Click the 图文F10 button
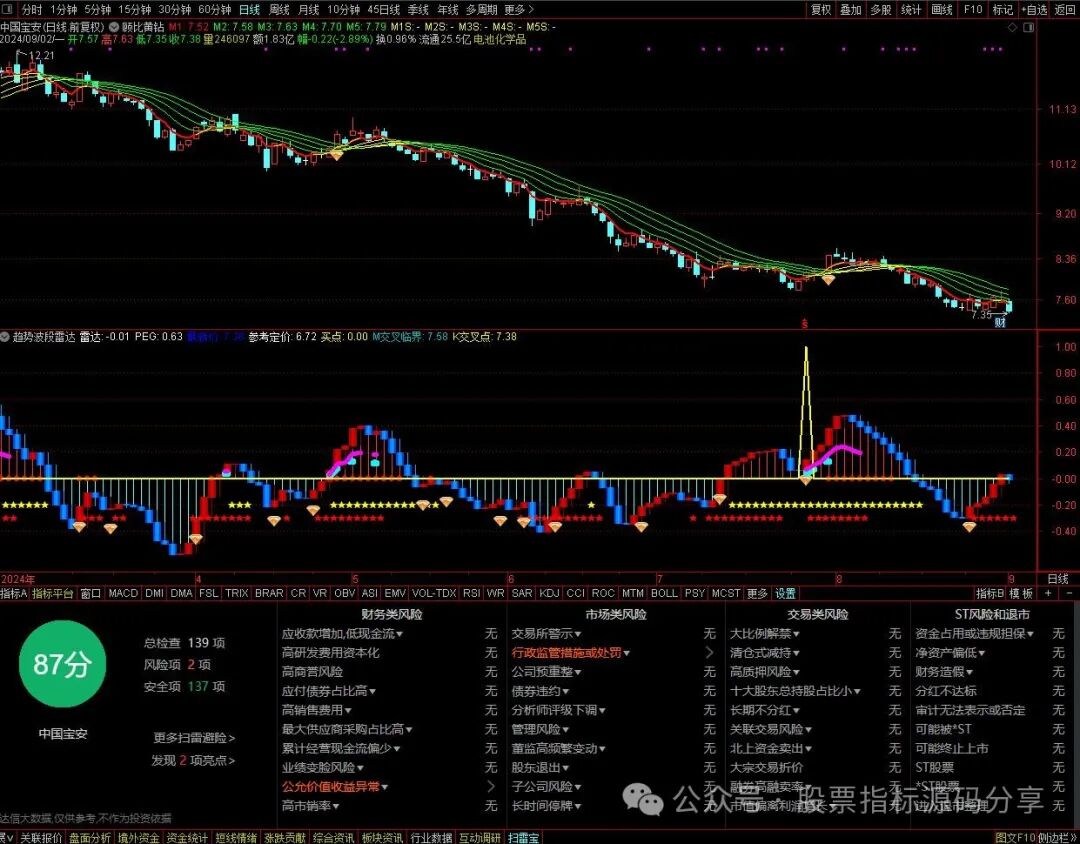 pyautogui.click(x=1015, y=838)
